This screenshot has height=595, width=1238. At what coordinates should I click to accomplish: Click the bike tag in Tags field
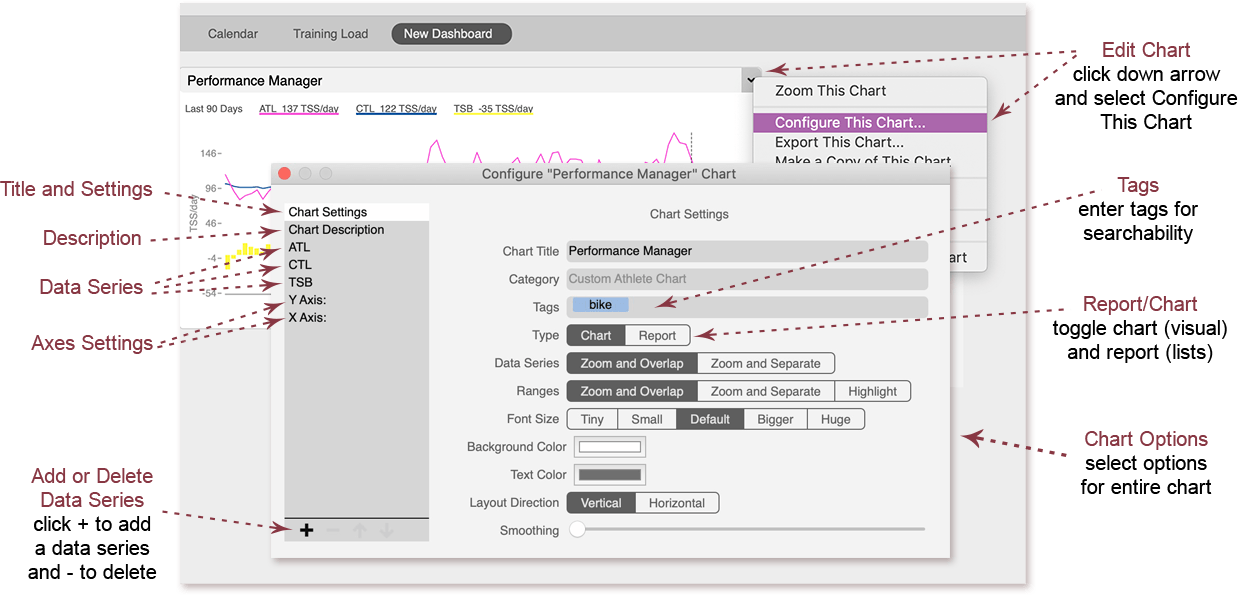(x=601, y=305)
